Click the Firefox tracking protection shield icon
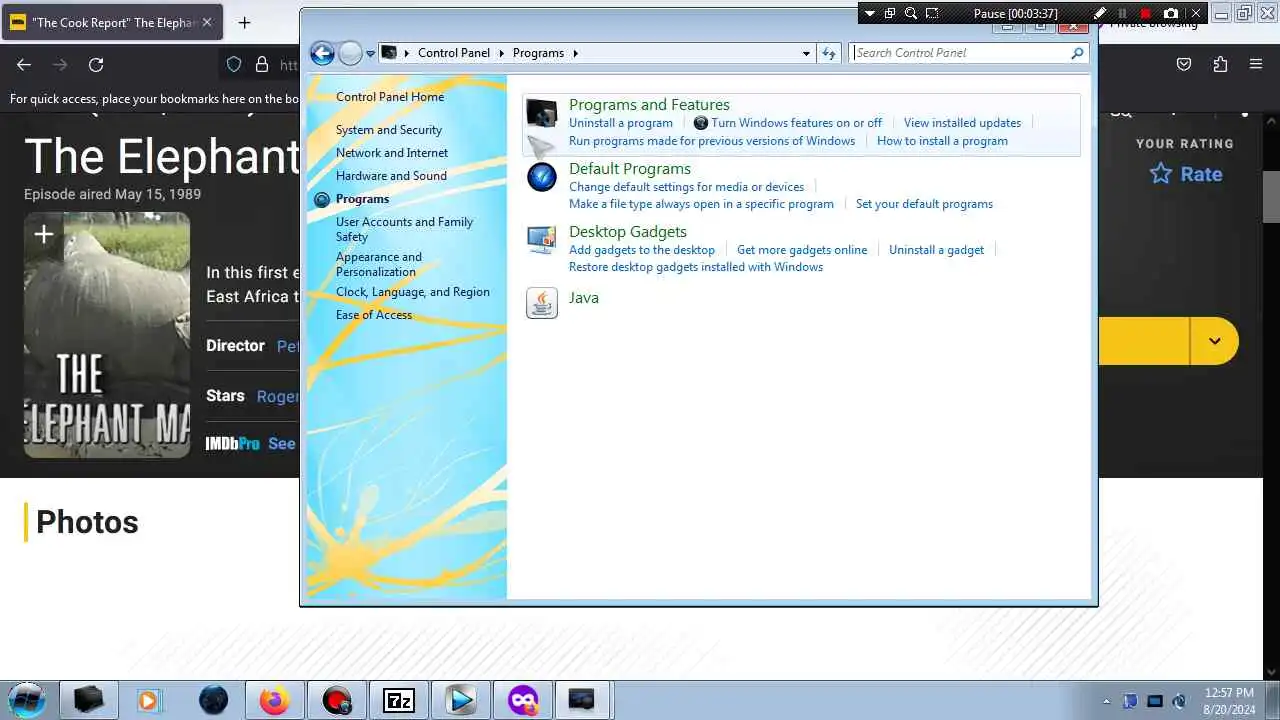This screenshot has width=1280, height=720. (234, 64)
